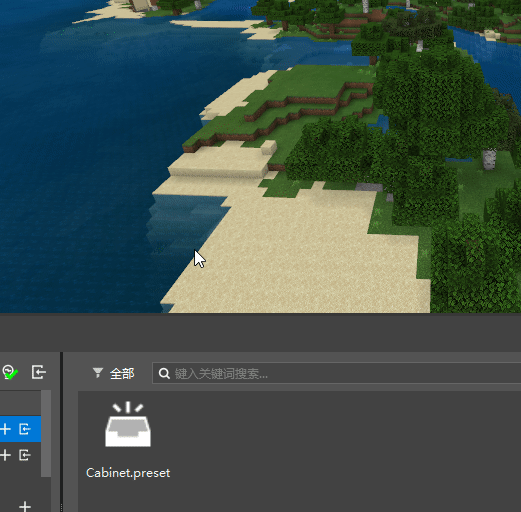Viewport: 521px width, 512px height.
Task: Click the import icon in highlighted blue row
Action: [x=25, y=429]
